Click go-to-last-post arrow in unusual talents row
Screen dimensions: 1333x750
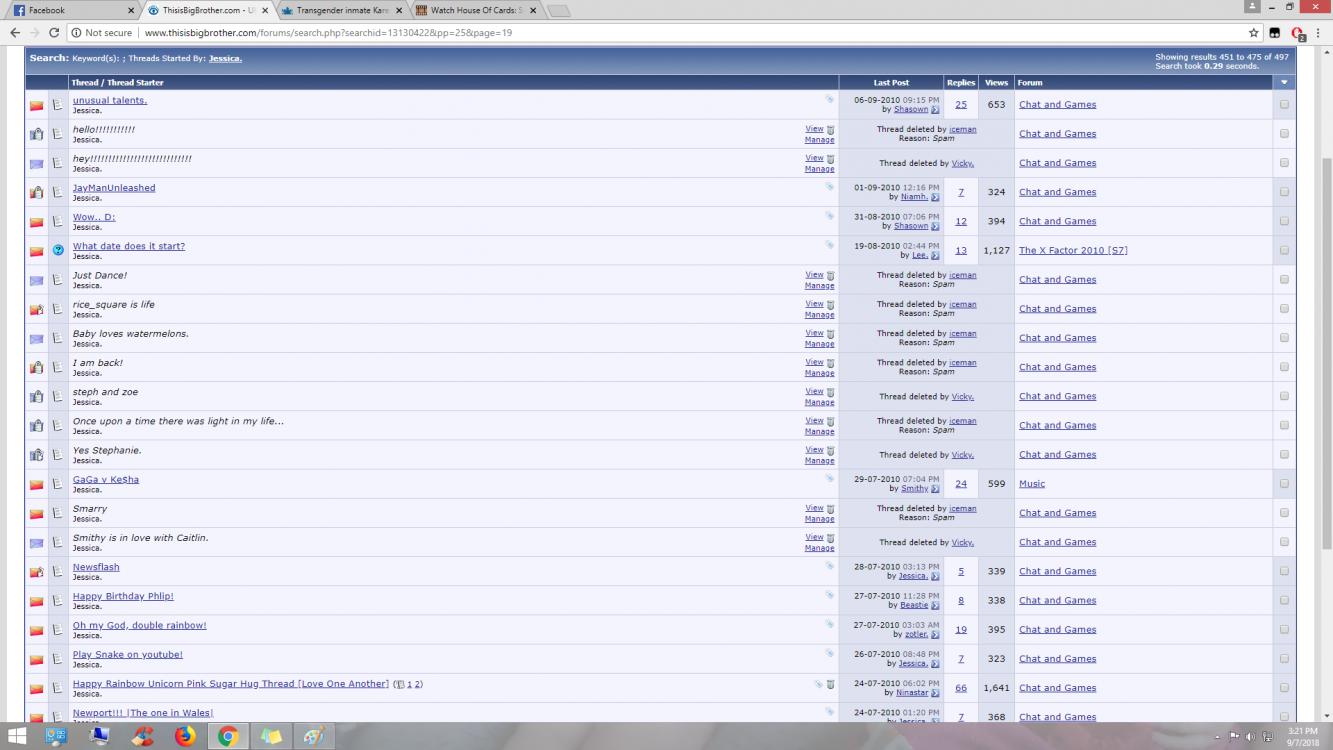pyautogui.click(x=935, y=110)
